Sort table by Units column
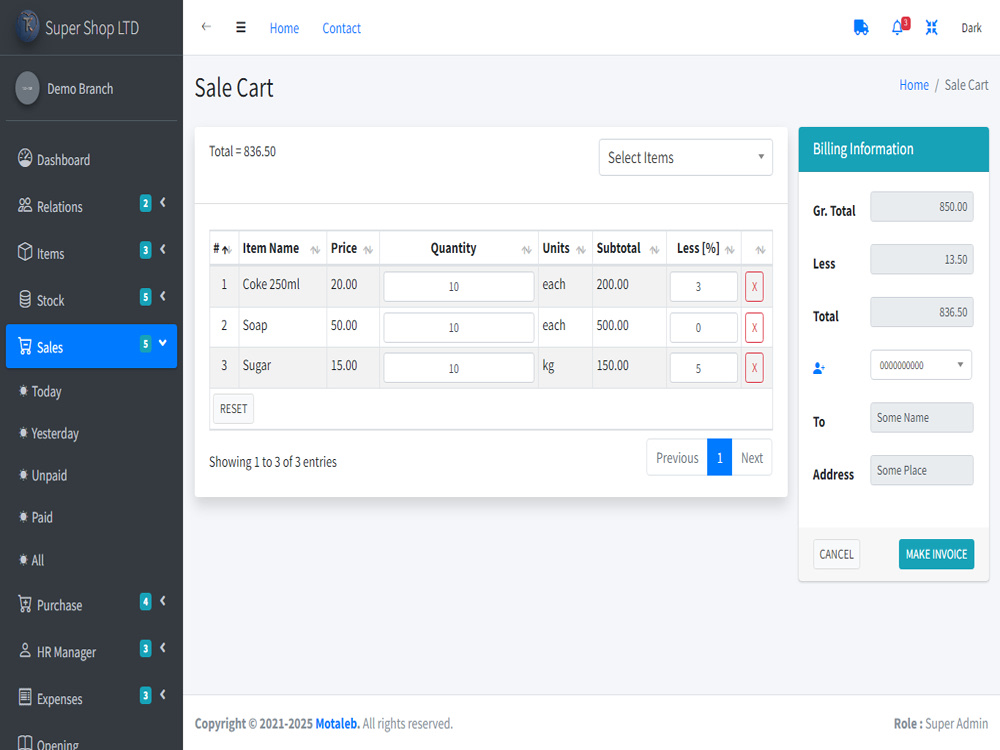This screenshot has width=1000, height=750. pyautogui.click(x=565, y=248)
